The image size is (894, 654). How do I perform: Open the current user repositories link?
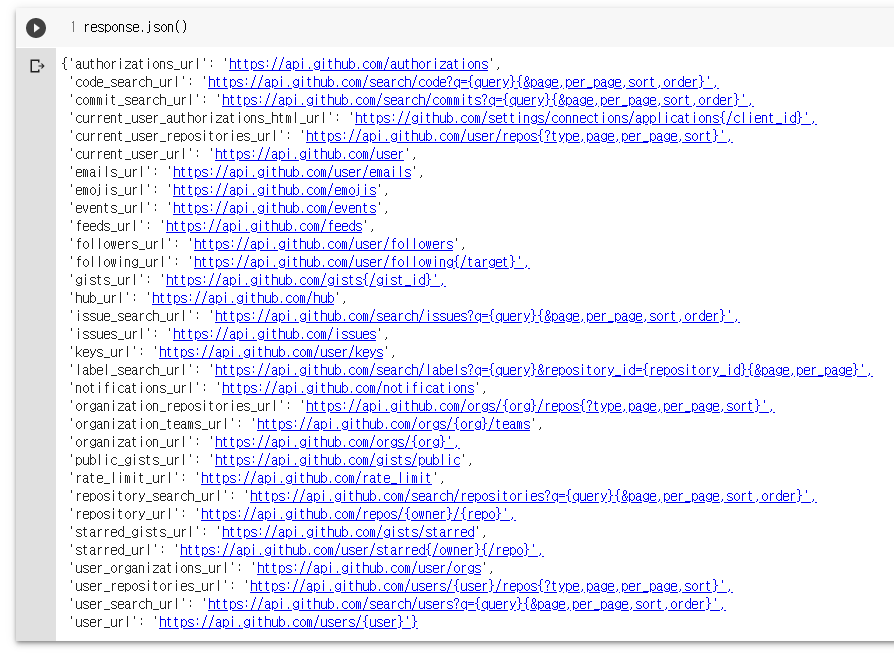pyautogui.click(x=519, y=136)
